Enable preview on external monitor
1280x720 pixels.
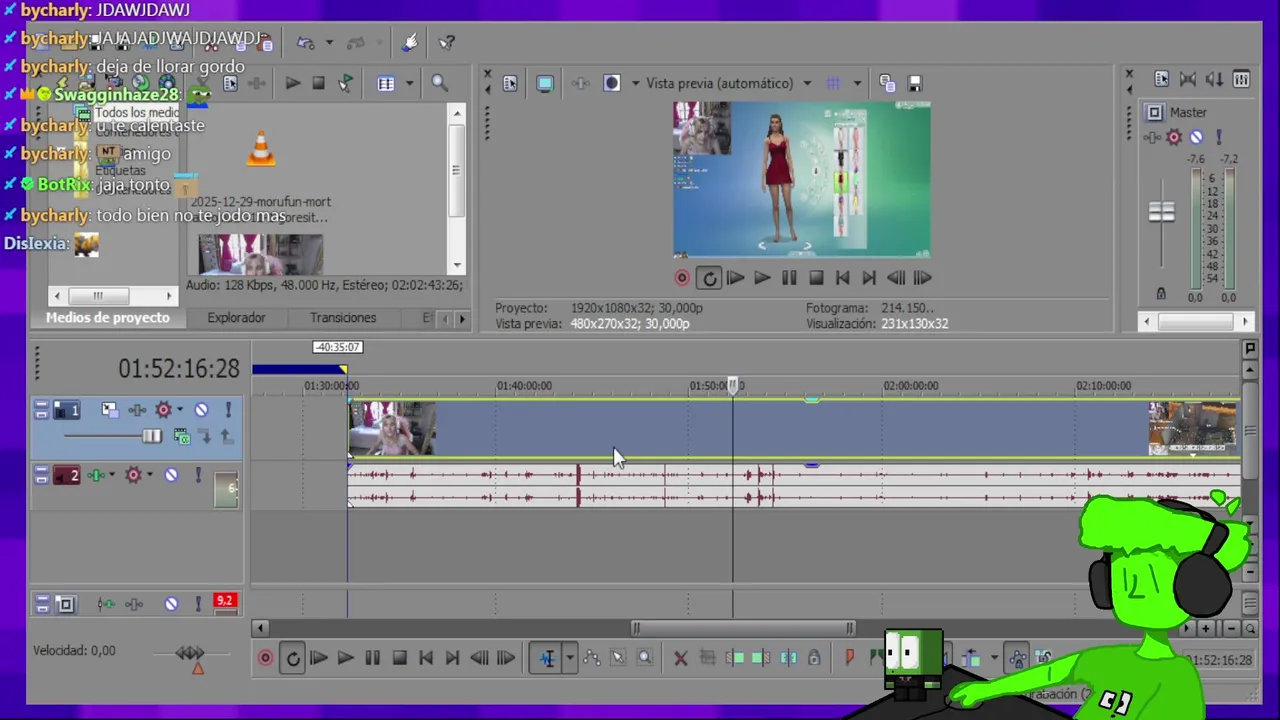point(545,83)
